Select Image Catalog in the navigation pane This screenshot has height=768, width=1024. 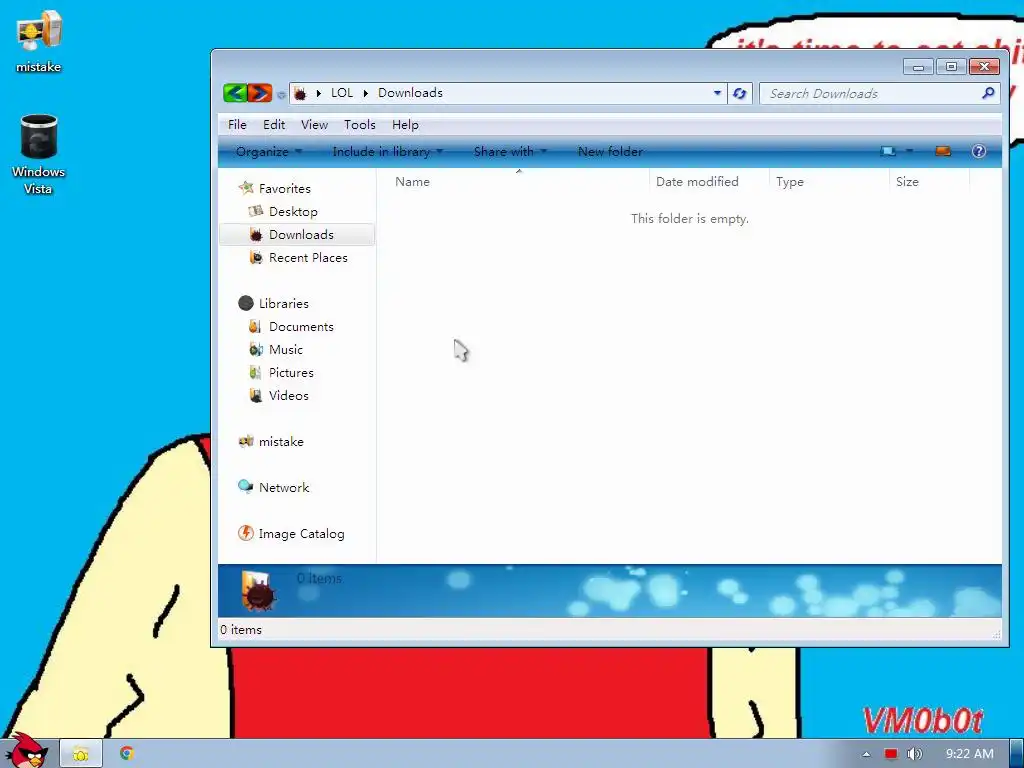[x=301, y=534]
